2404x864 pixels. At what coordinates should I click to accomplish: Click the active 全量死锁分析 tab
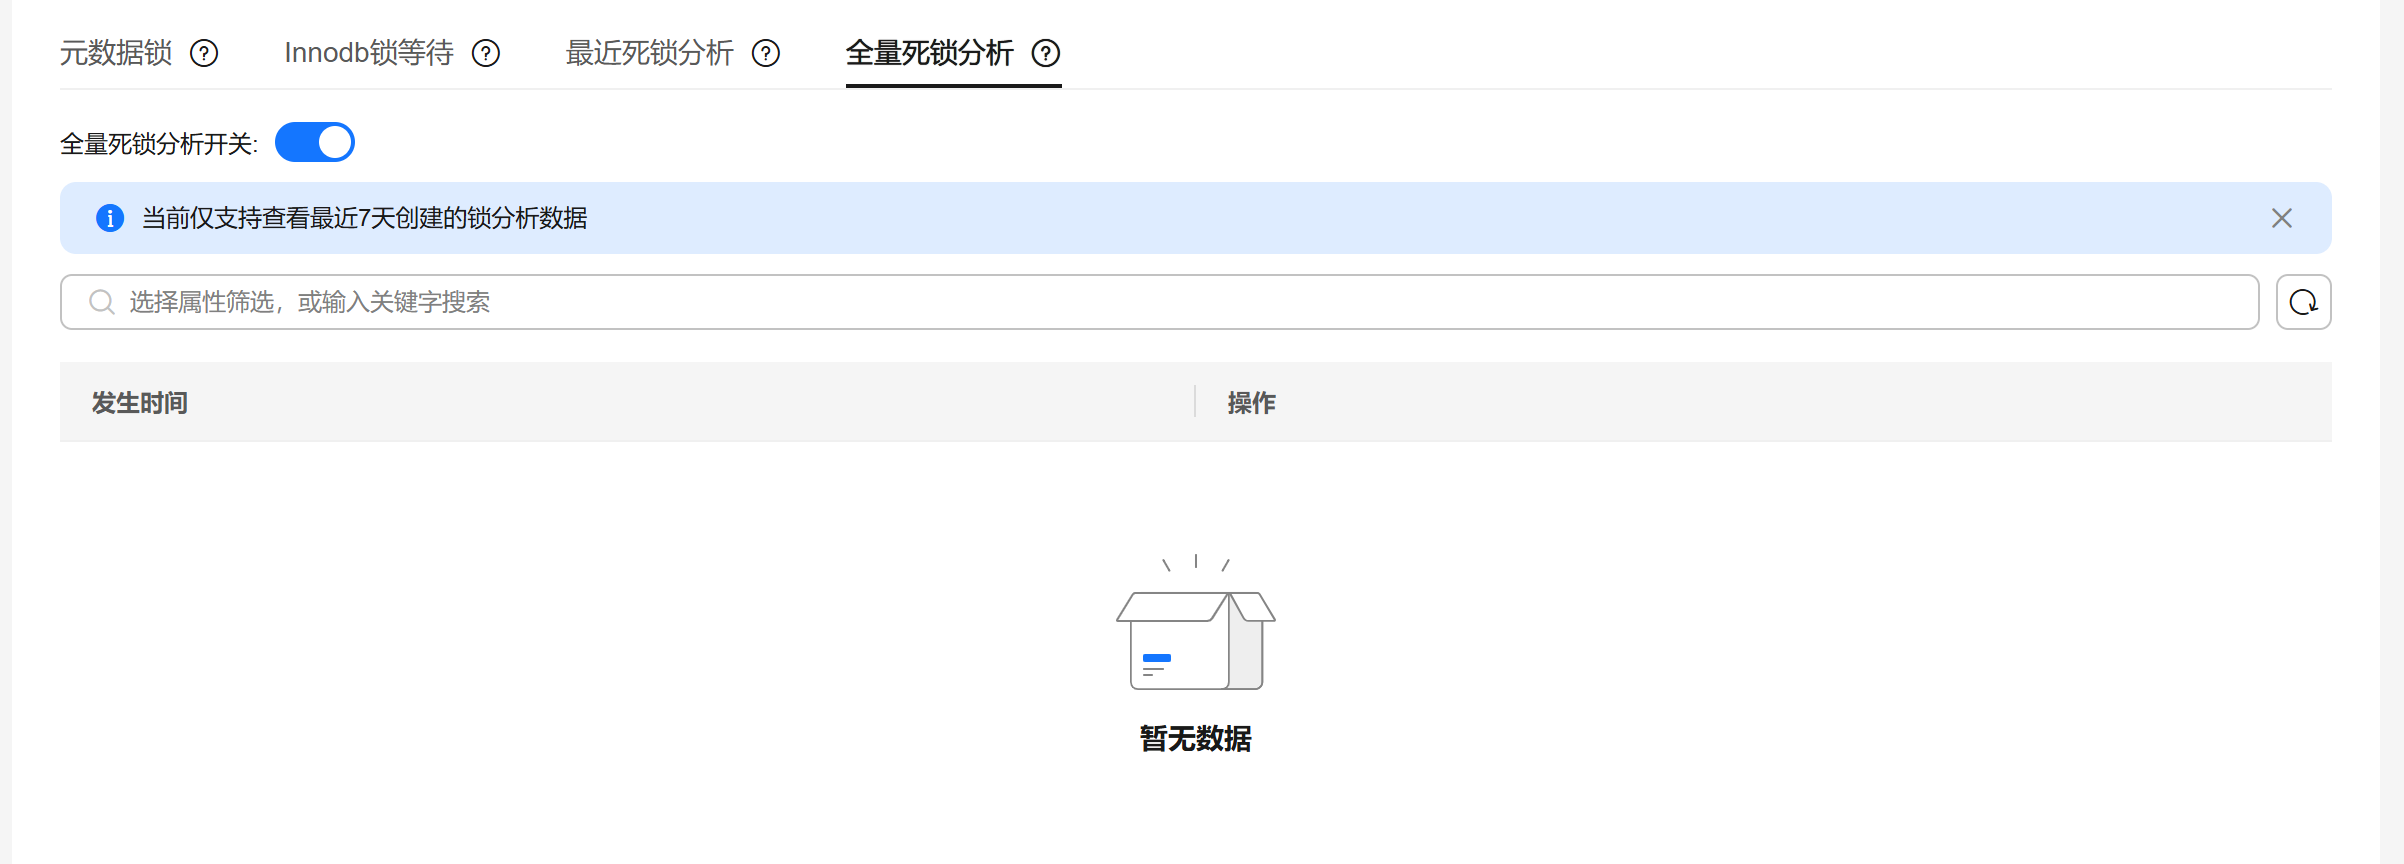coord(929,53)
